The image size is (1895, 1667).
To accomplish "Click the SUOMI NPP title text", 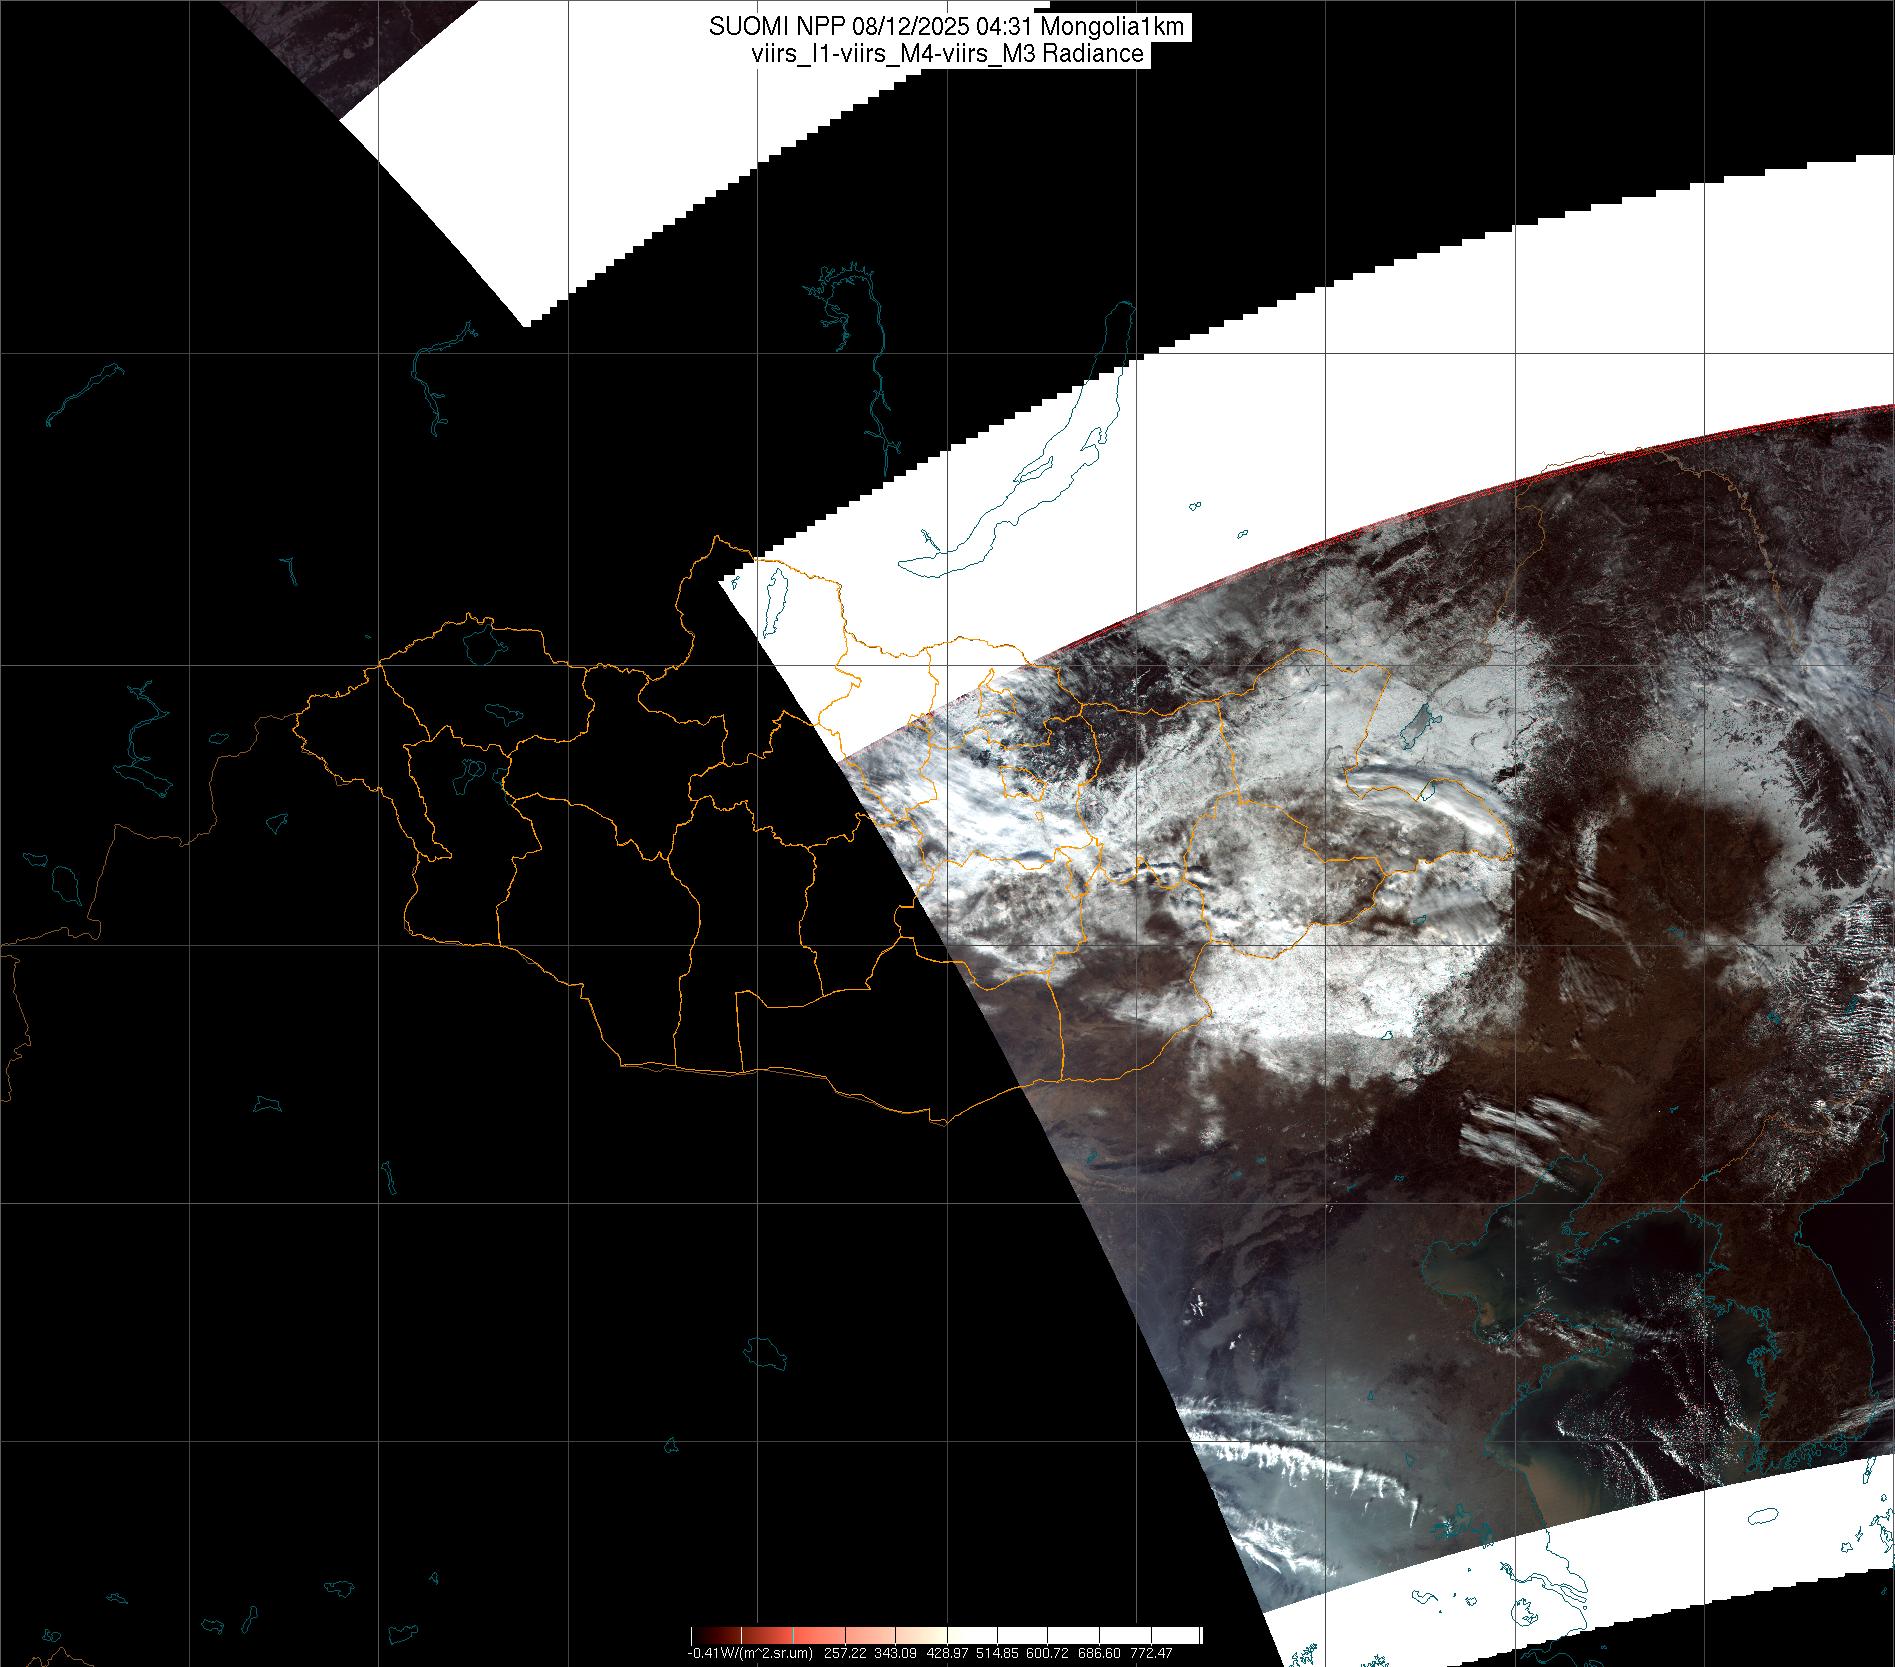I will pos(947,27).
